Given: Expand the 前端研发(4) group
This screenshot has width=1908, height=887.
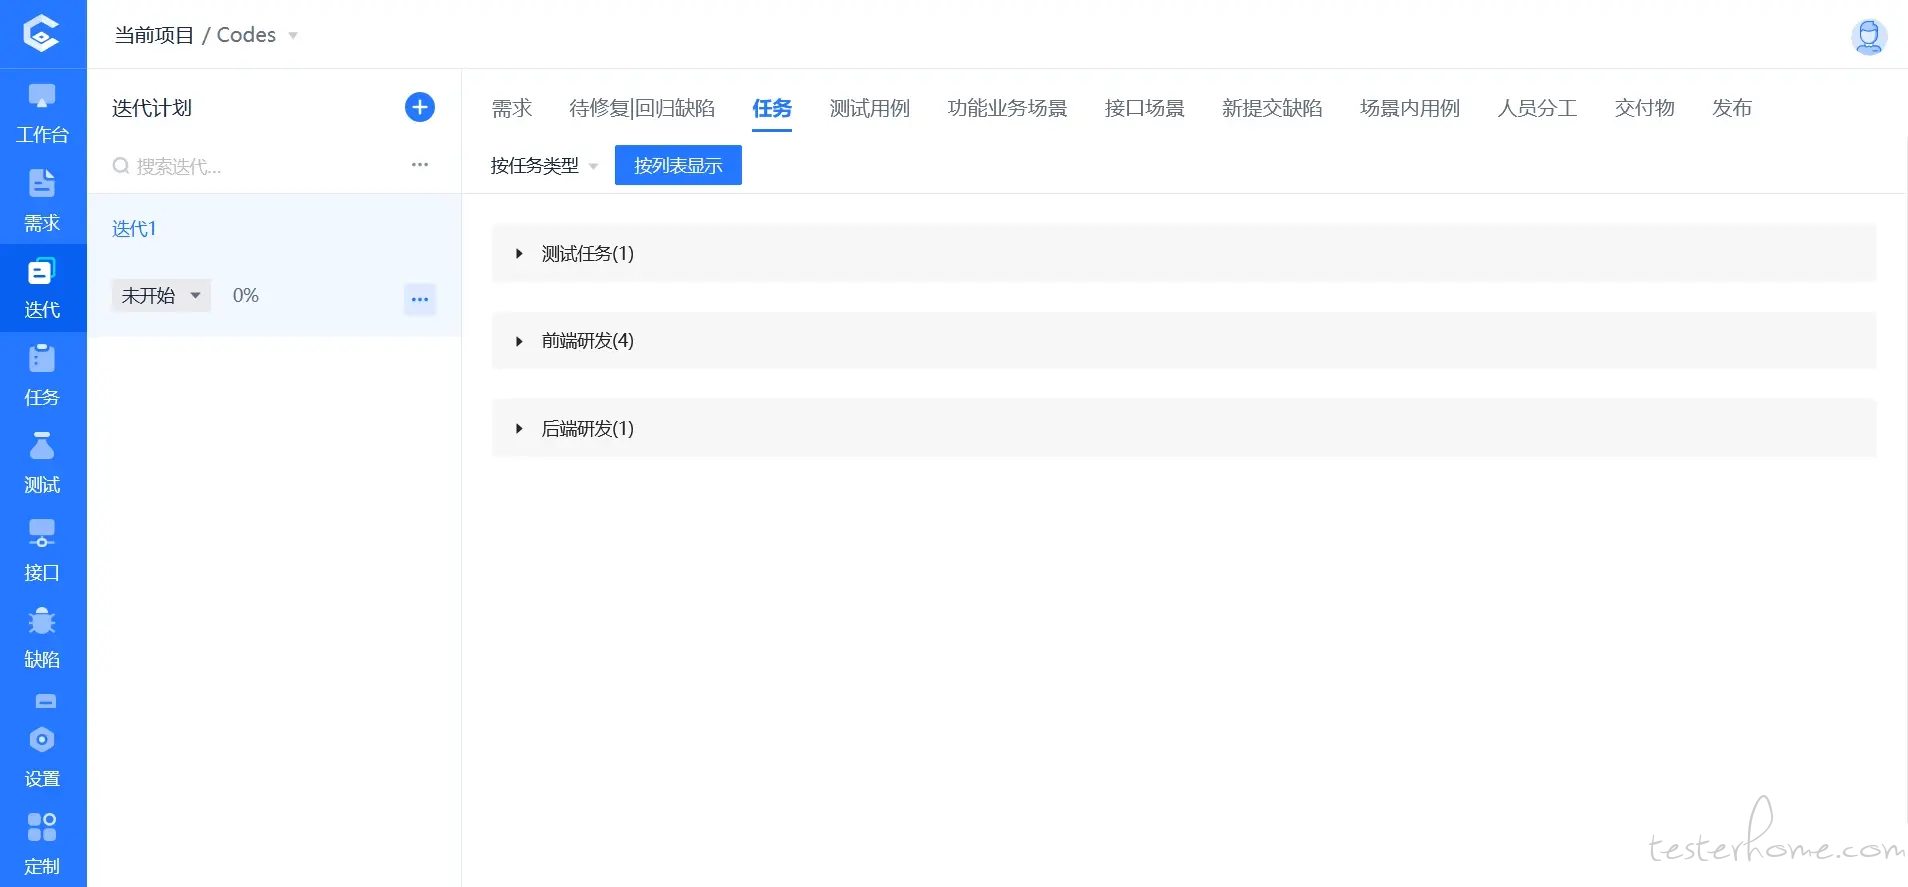Looking at the screenshot, I should [x=1184, y=341].
